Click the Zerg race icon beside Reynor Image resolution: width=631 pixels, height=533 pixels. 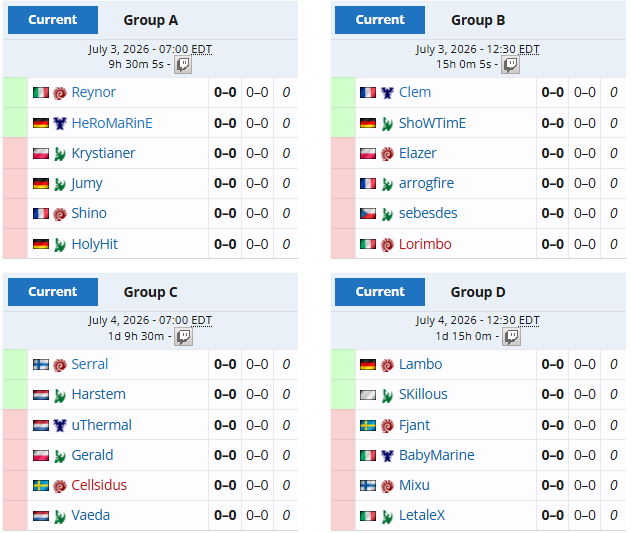[x=60, y=93]
